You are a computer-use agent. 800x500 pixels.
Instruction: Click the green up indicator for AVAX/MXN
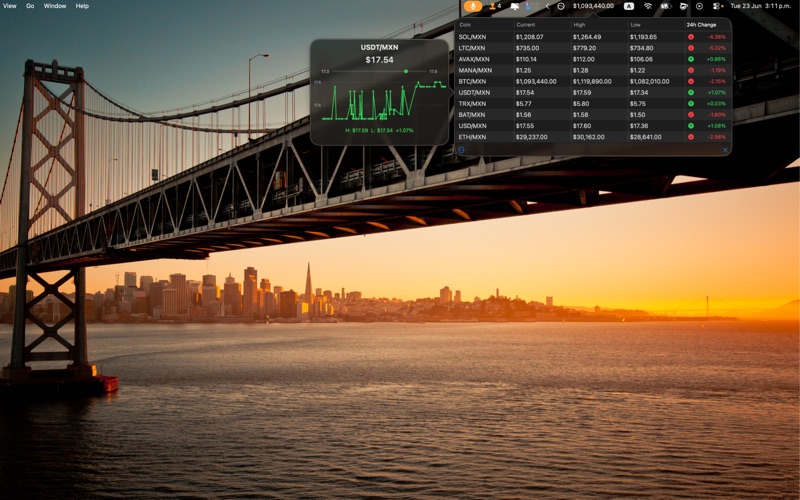[x=691, y=59]
